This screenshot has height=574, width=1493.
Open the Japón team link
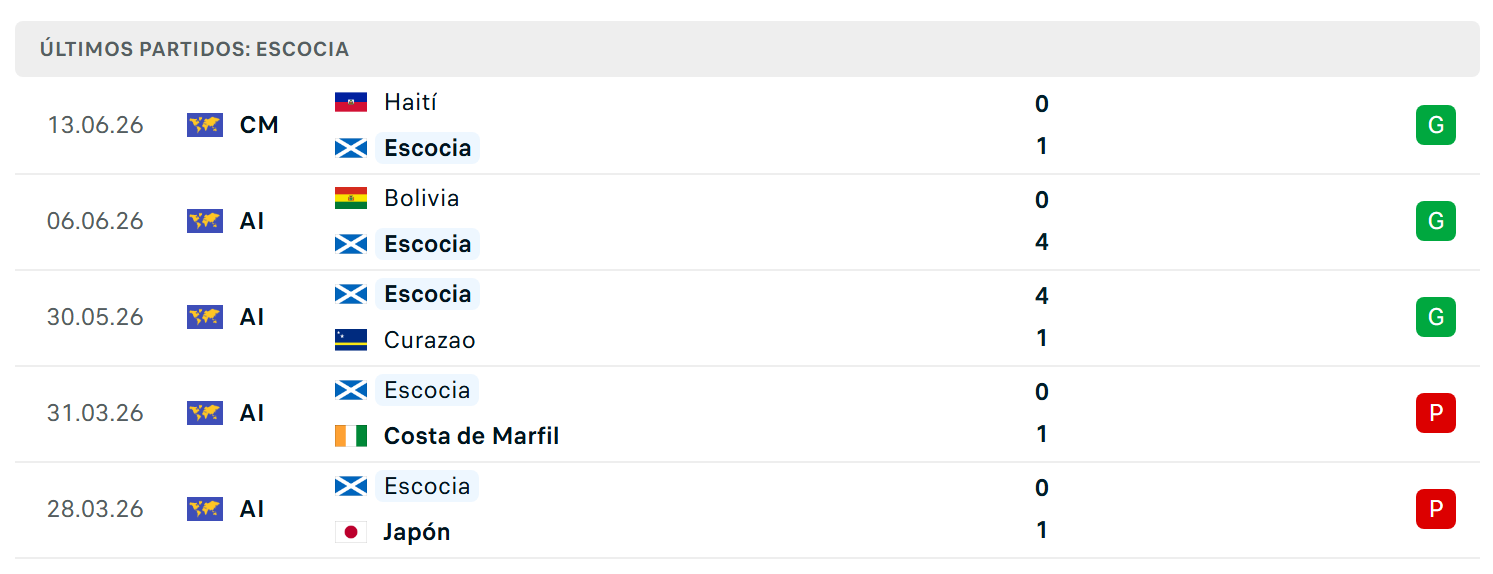(x=417, y=532)
